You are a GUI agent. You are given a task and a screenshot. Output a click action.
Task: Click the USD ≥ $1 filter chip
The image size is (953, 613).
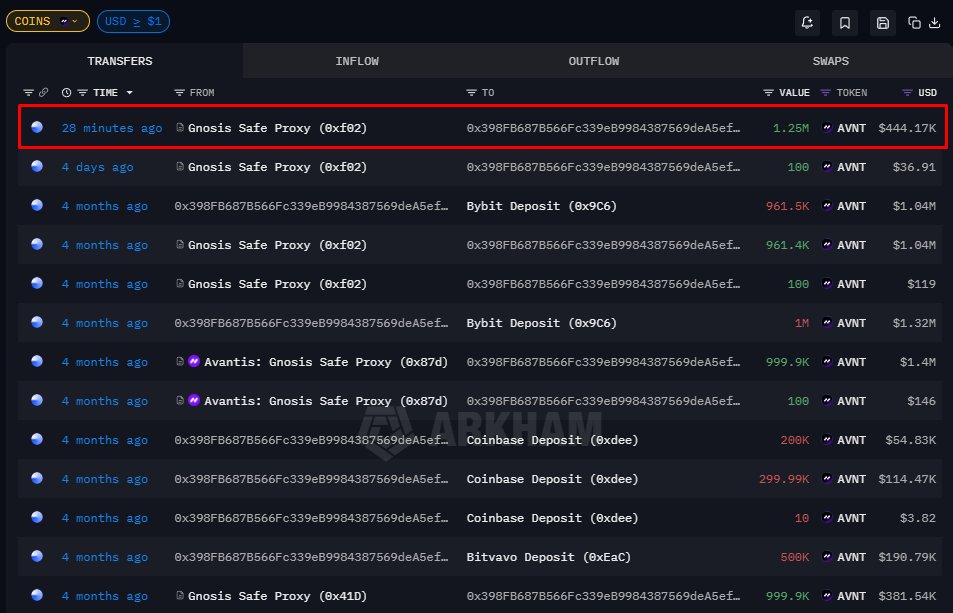pyautogui.click(x=133, y=21)
